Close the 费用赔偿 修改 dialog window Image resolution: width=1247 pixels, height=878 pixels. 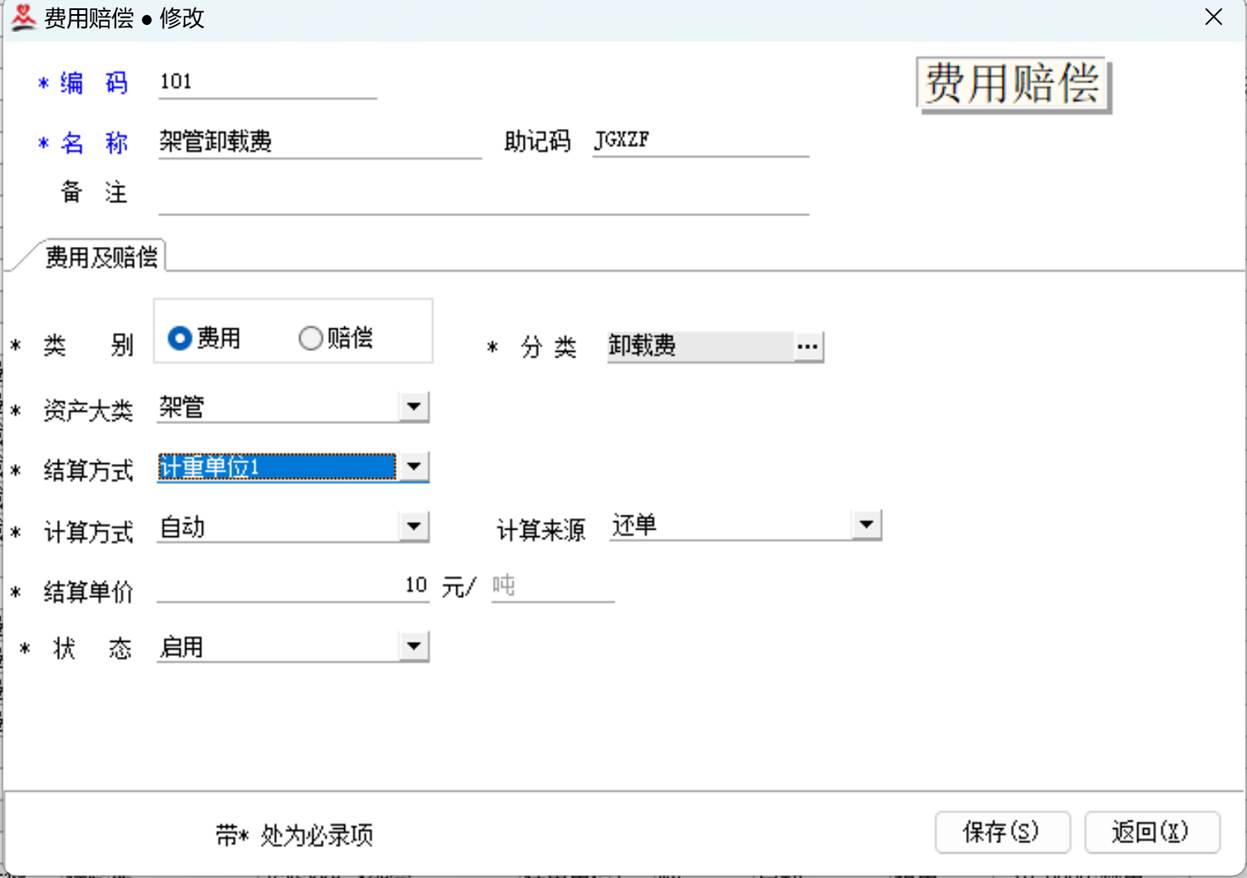click(1213, 18)
